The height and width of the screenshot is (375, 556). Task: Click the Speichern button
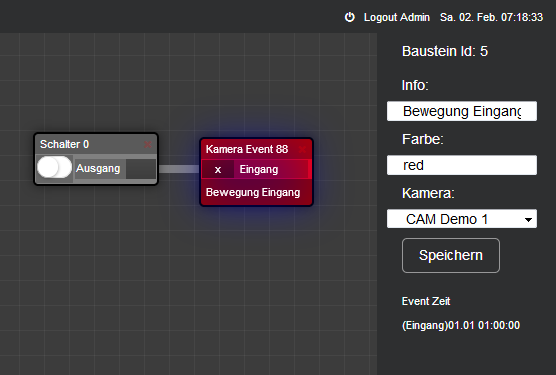(451, 255)
